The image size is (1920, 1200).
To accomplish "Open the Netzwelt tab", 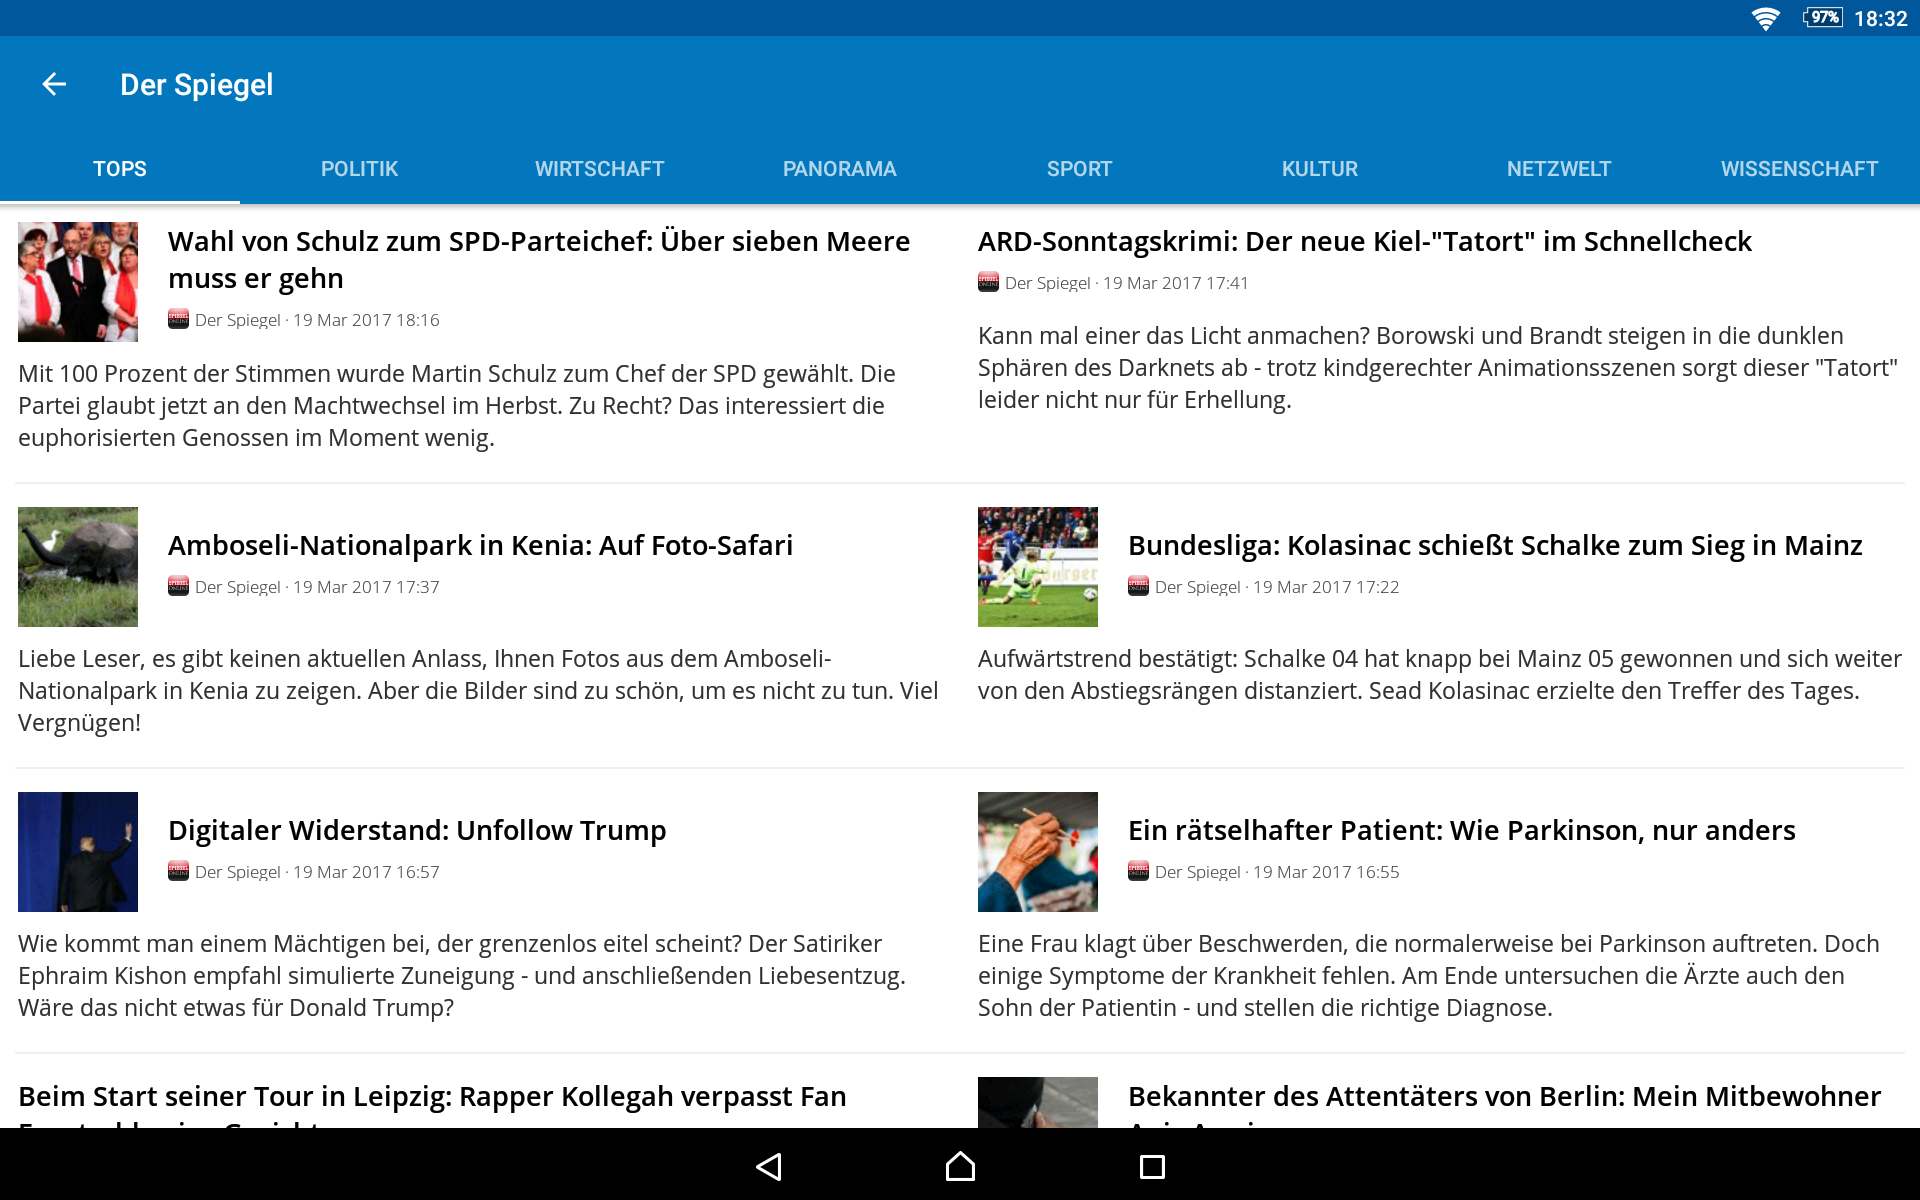I will coord(1558,169).
